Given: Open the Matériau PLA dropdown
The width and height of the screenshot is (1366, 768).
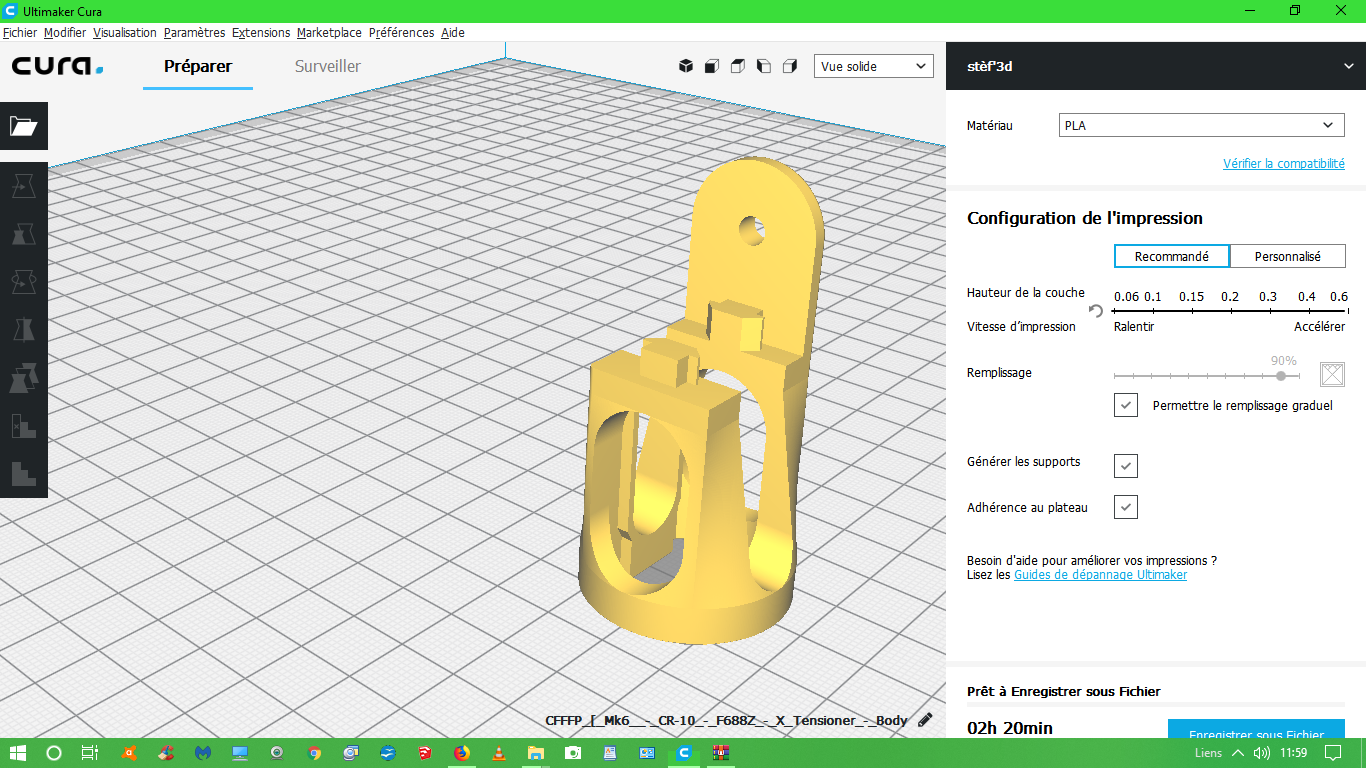Looking at the screenshot, I should (1202, 125).
